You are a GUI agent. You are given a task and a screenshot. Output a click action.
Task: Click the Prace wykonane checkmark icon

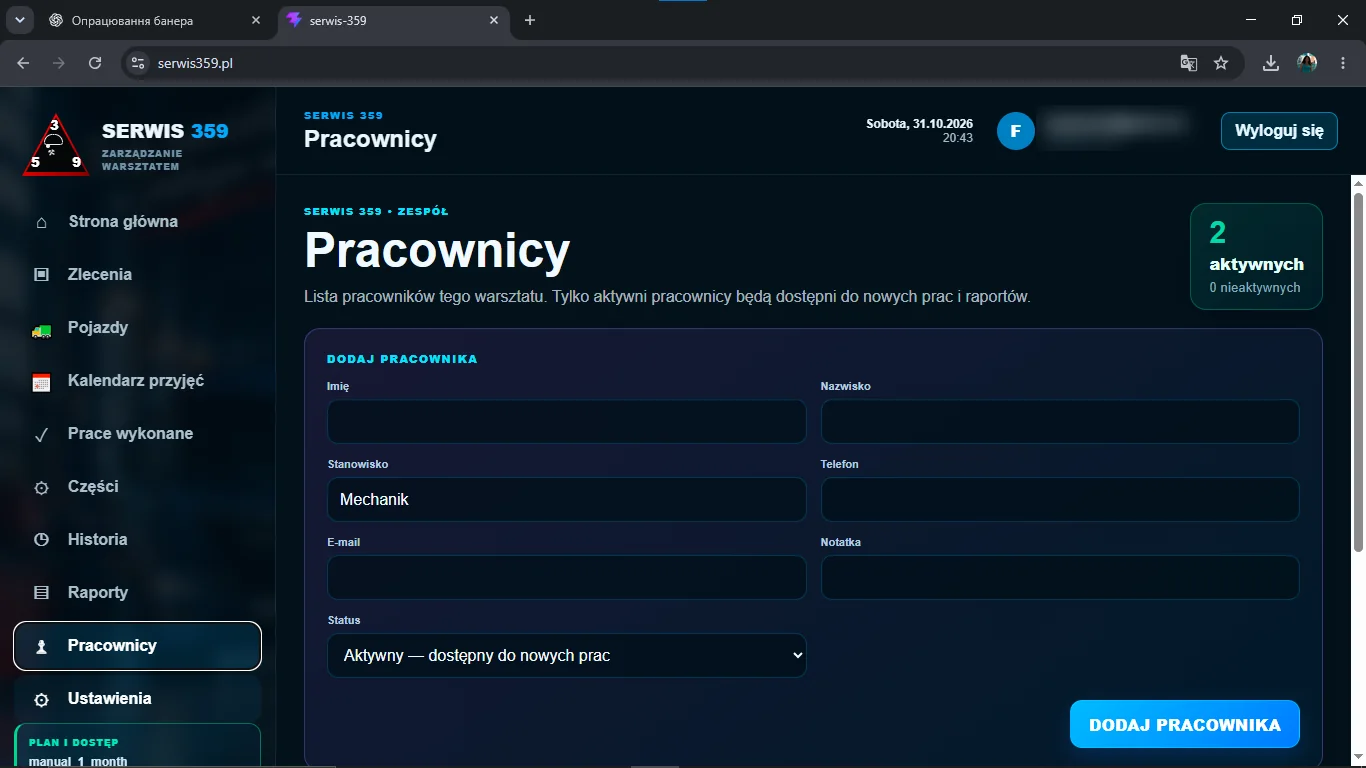[41, 434]
